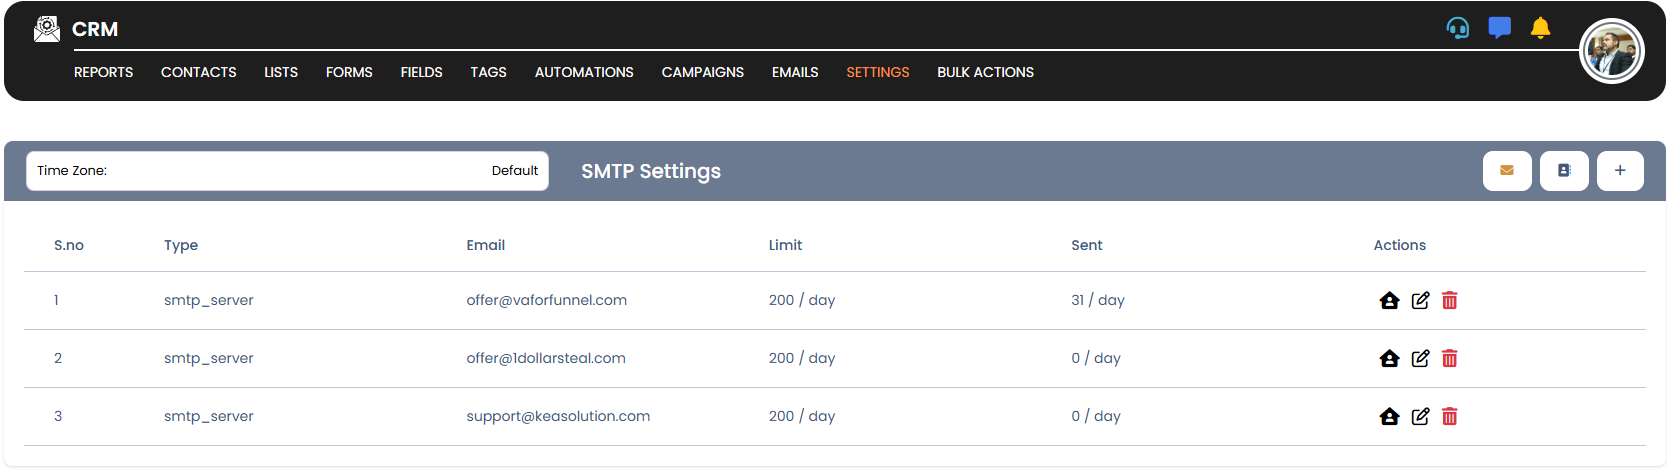Viewport: 1667px width, 472px height.
Task: Open the Reports menu item
Action: click(103, 72)
